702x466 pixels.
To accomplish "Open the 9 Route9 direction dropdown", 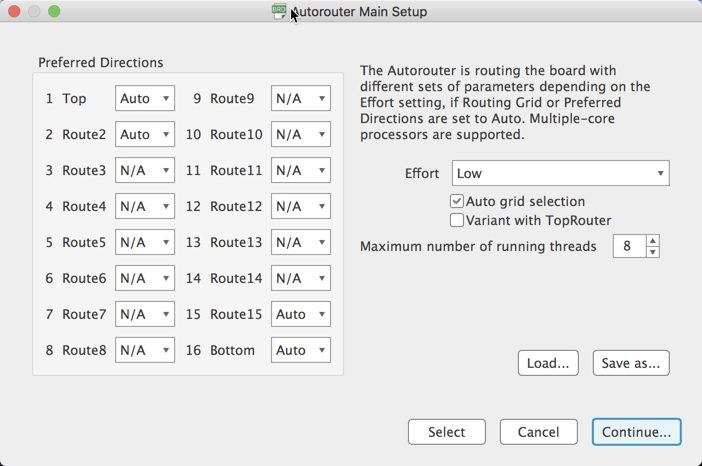I will (x=301, y=98).
